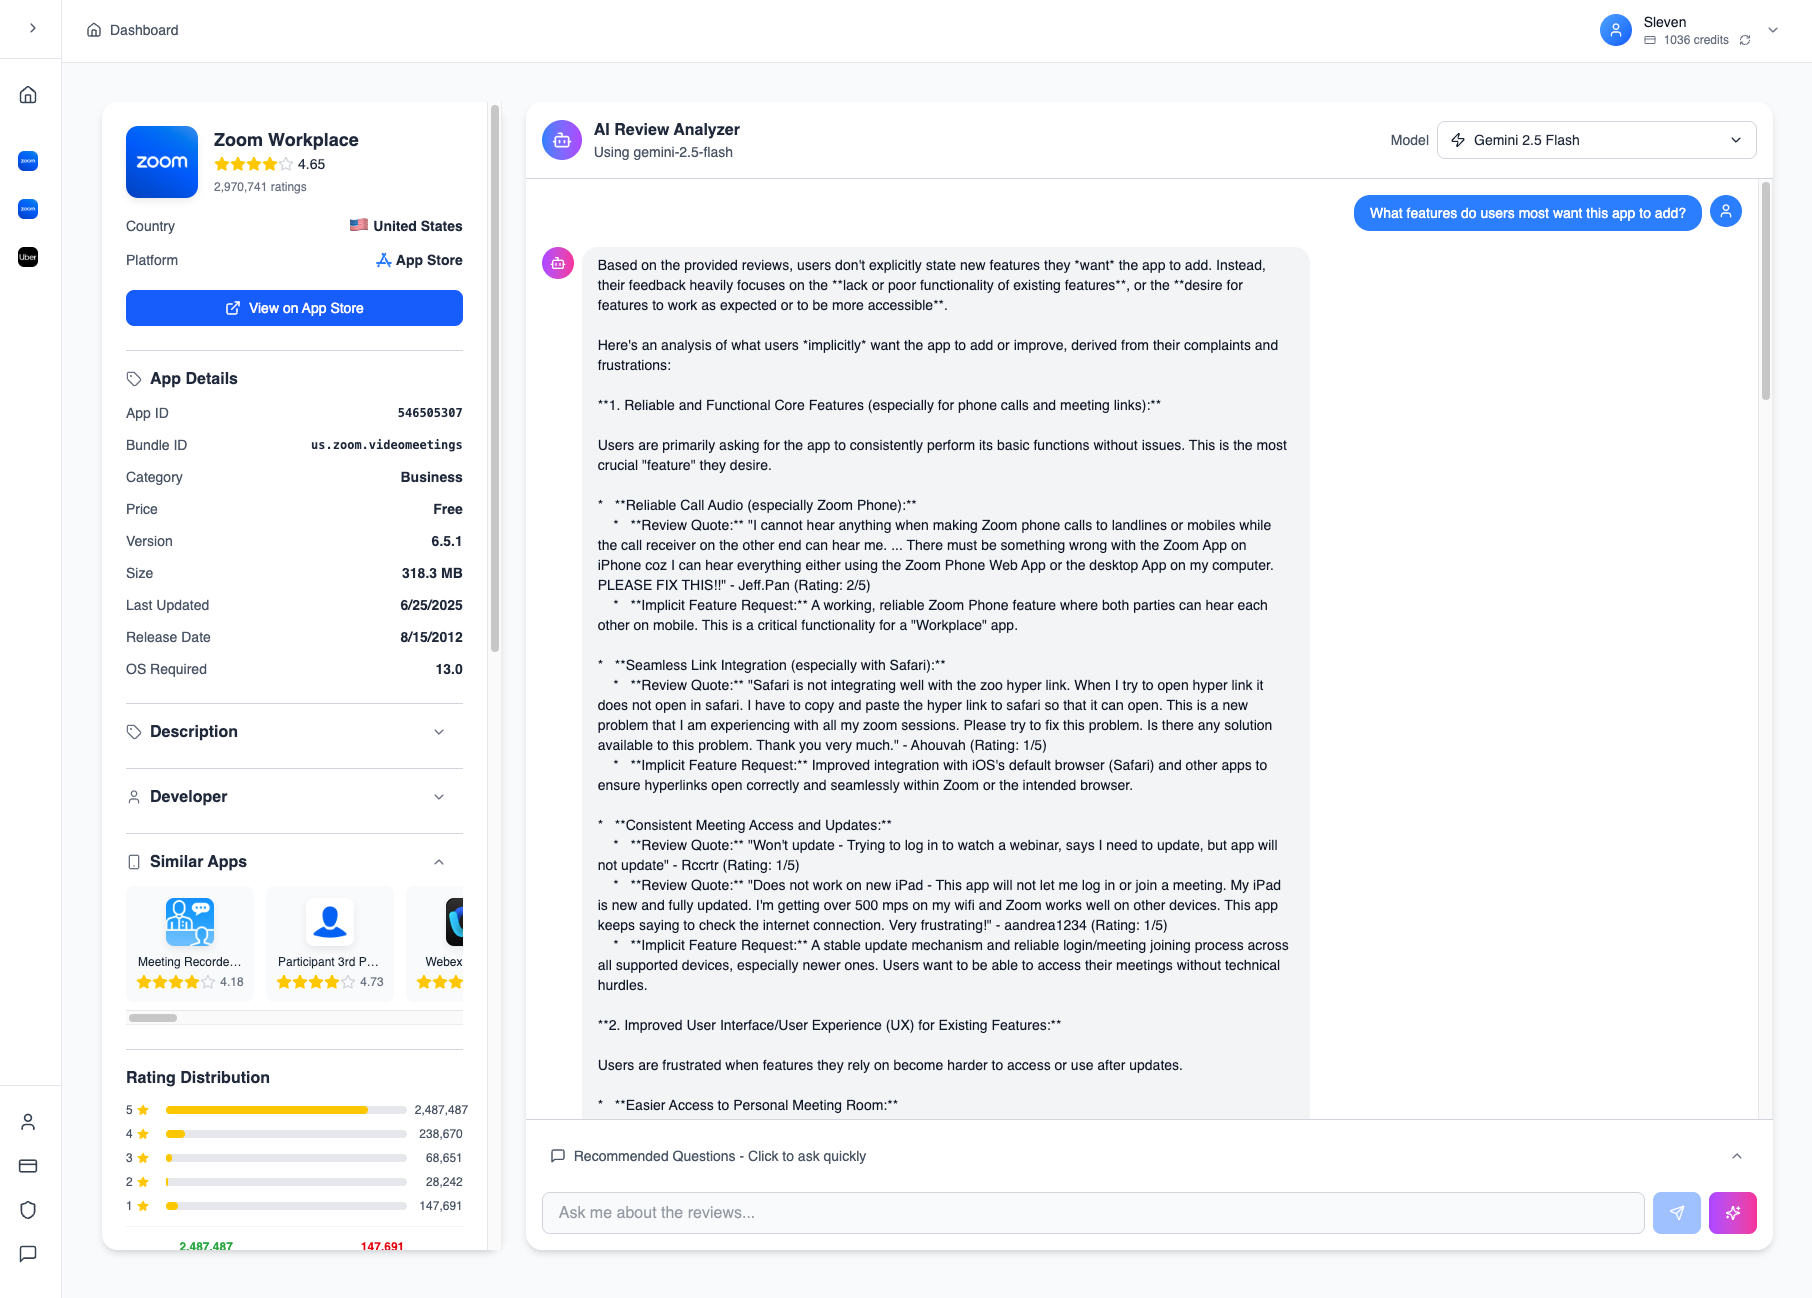The image size is (1812, 1298).
Task: Click the Similar Apps phone icon
Action: [x=134, y=862]
